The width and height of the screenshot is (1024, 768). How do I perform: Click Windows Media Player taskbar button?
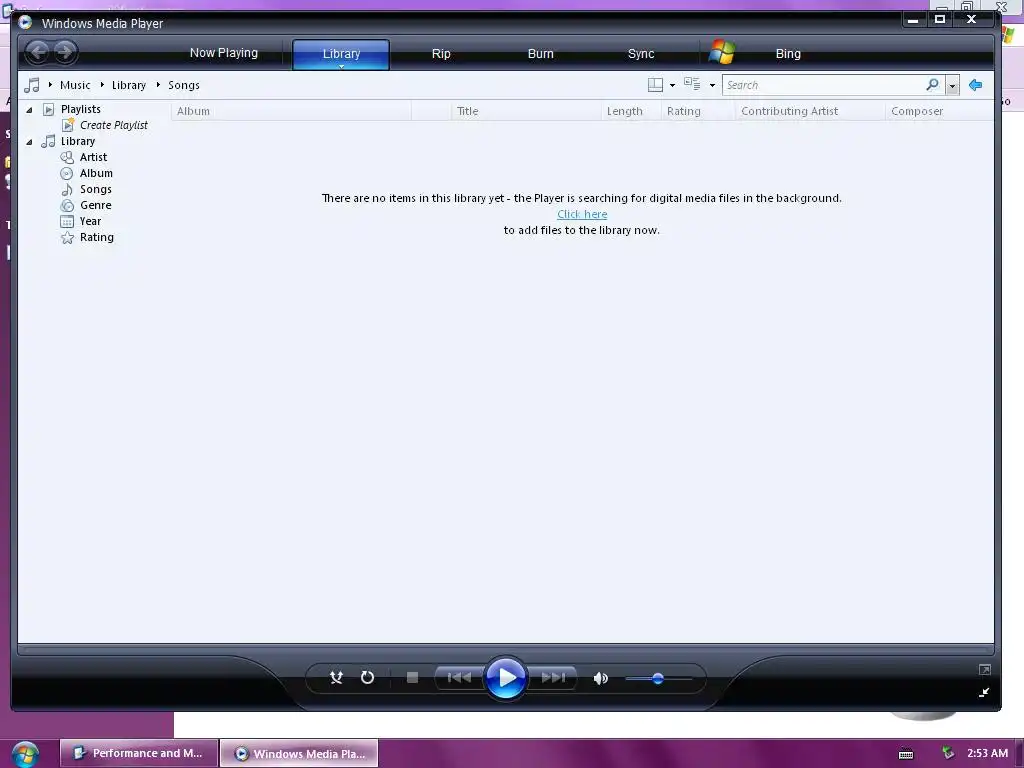299,753
